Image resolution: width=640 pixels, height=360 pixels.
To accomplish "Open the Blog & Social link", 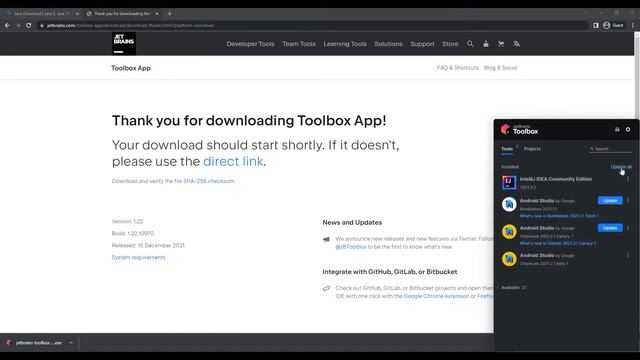I will 500,68.
